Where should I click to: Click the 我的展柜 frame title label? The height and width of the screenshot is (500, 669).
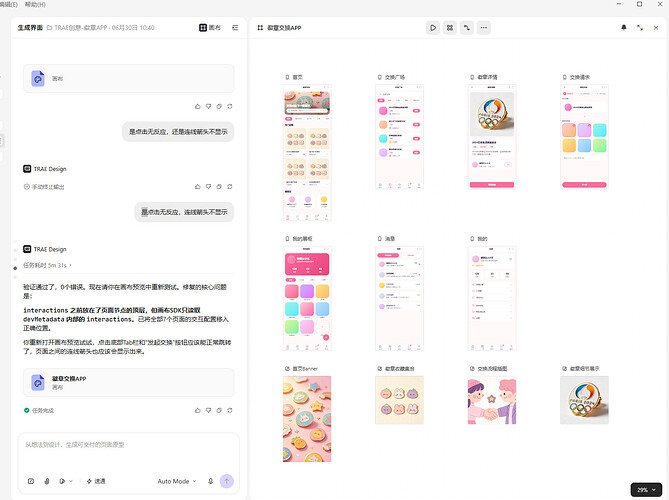point(302,238)
